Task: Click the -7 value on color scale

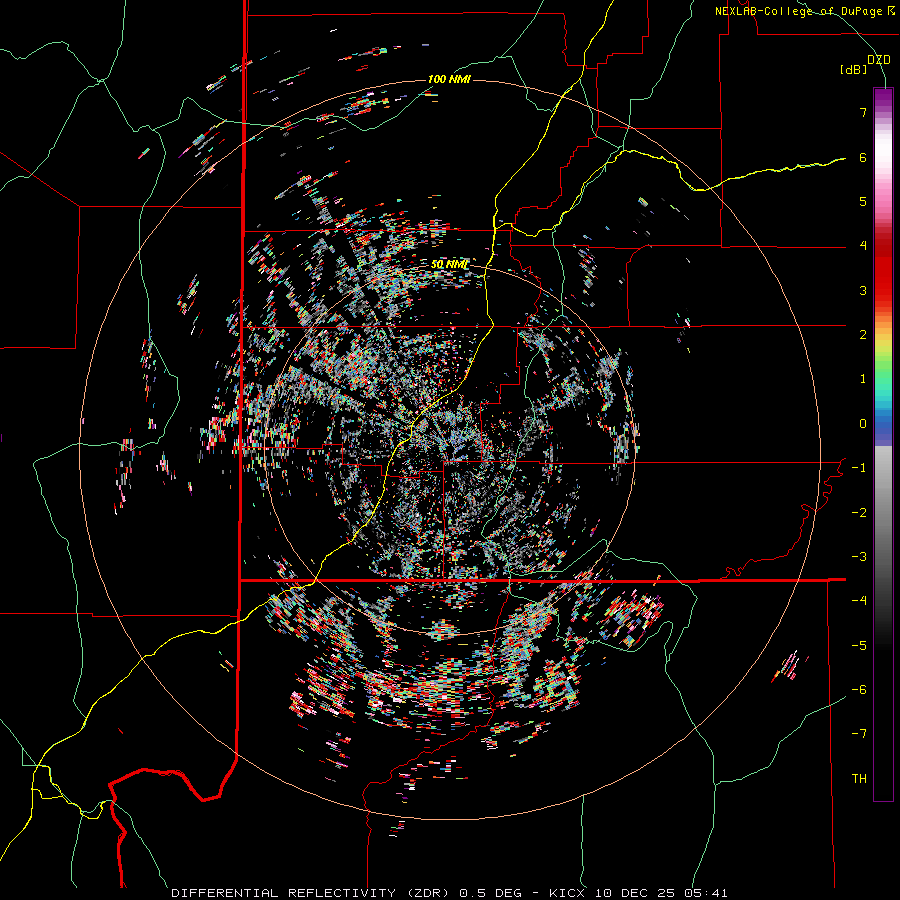Action: pos(859,734)
